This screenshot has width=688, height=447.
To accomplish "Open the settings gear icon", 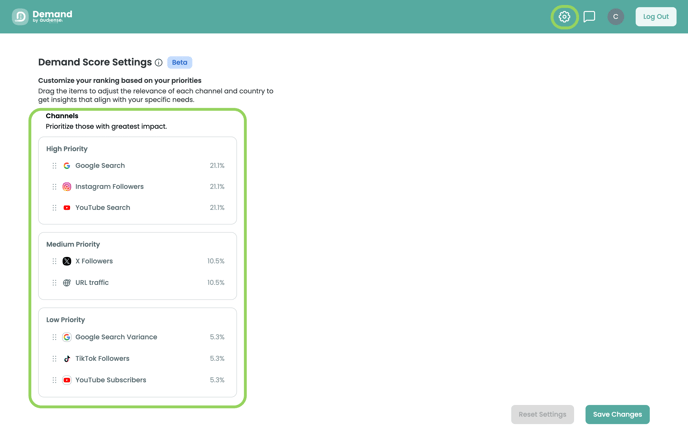I will 564,17.
